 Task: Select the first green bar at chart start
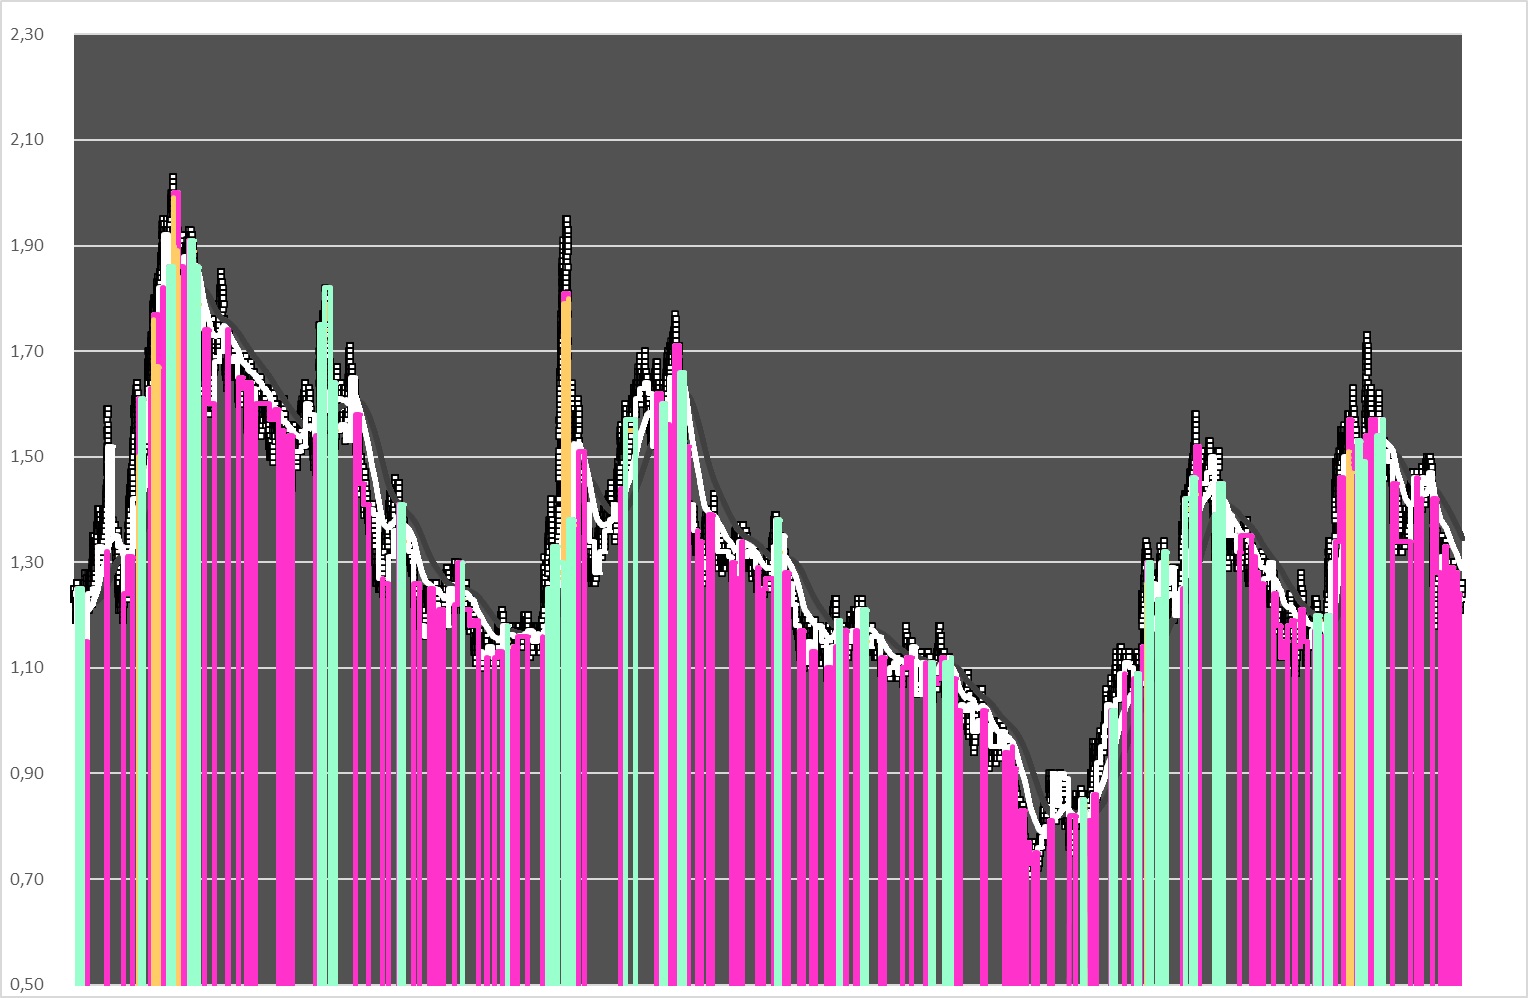point(80,785)
